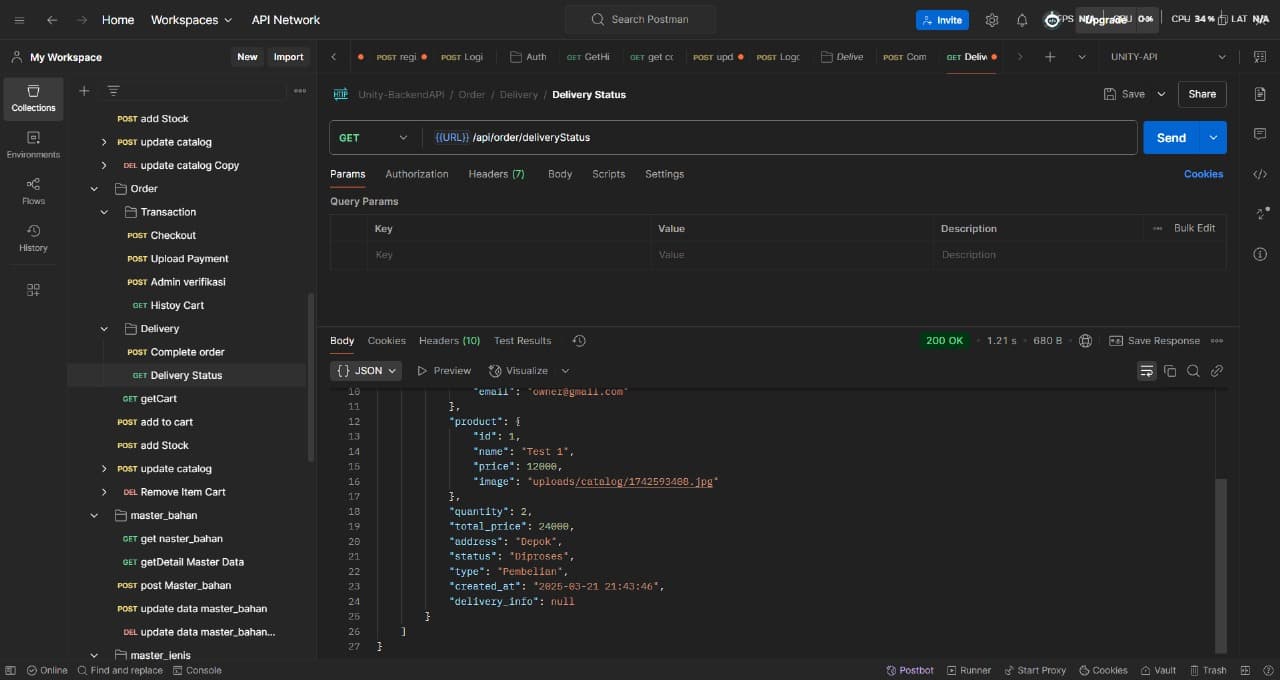The height and width of the screenshot is (680, 1280).
Task: Open History in the left sidebar
Action: click(33, 237)
